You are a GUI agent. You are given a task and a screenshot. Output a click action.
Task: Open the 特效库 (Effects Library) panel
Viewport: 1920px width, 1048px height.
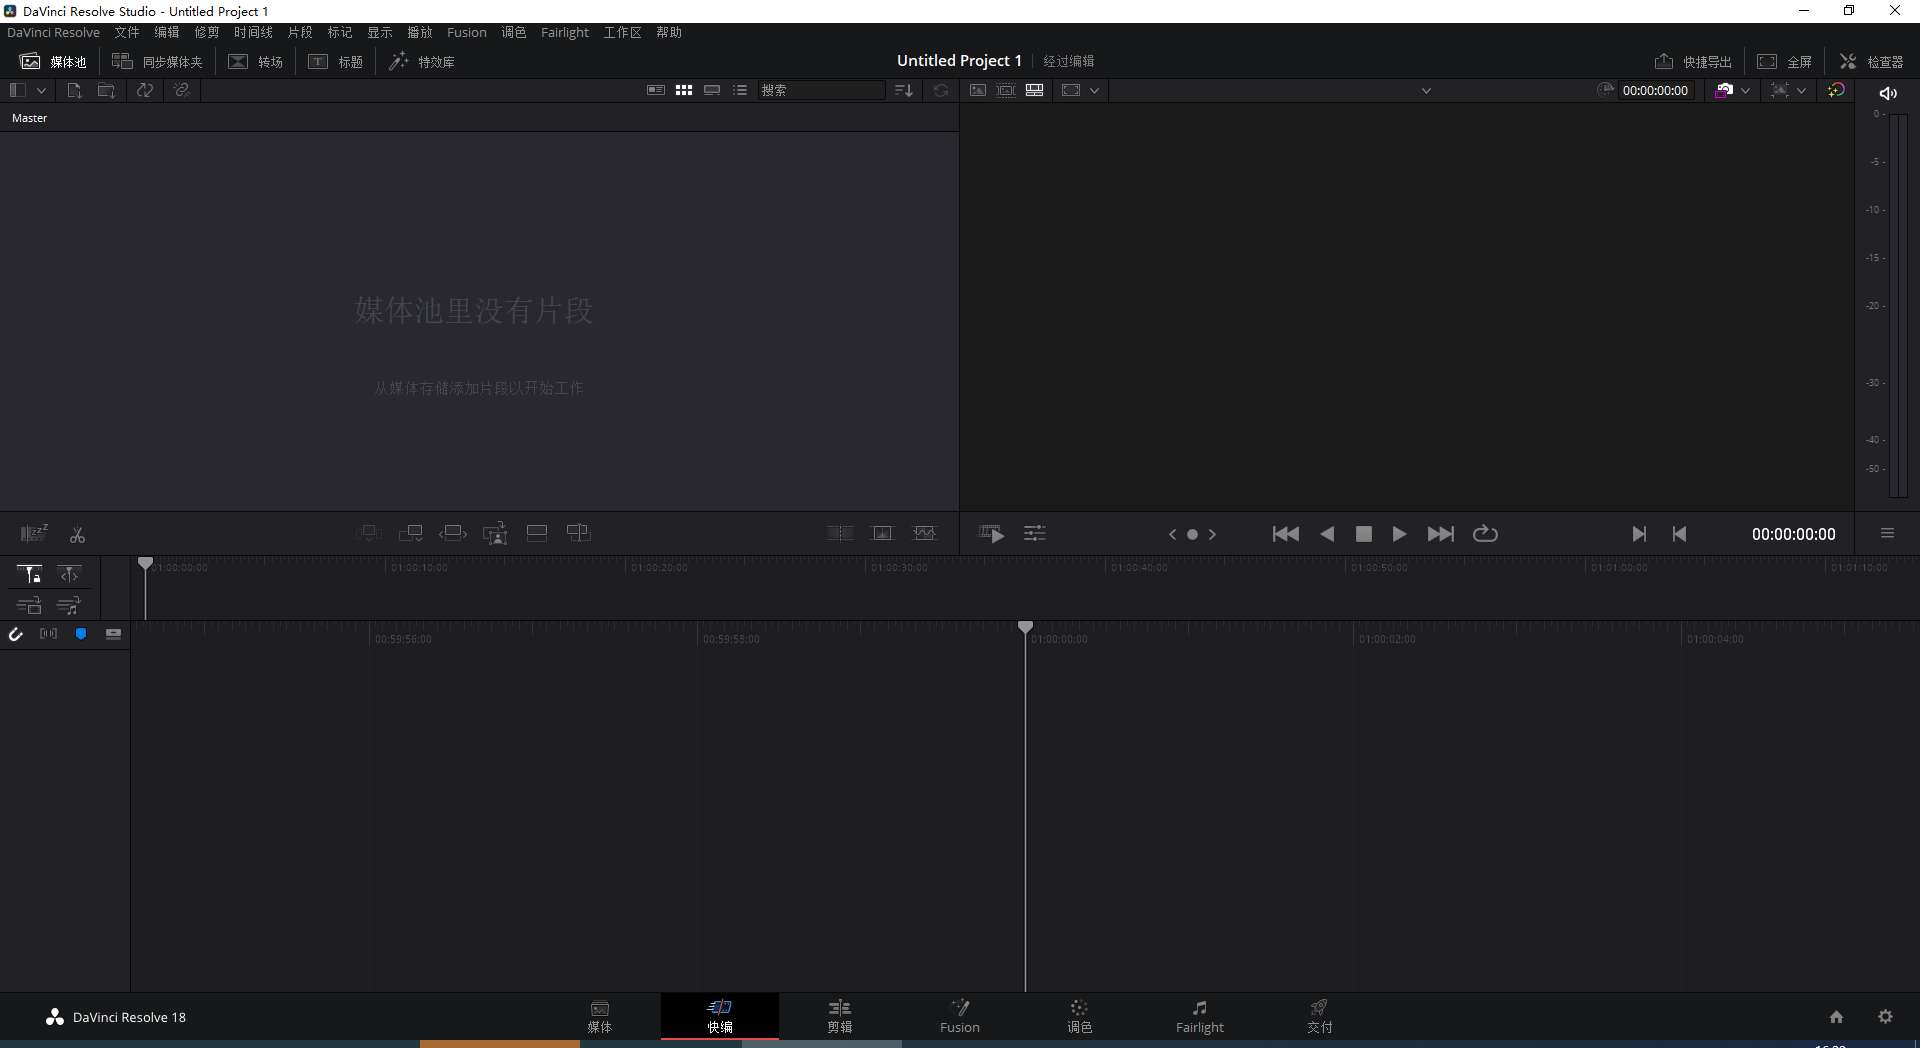pos(422,61)
